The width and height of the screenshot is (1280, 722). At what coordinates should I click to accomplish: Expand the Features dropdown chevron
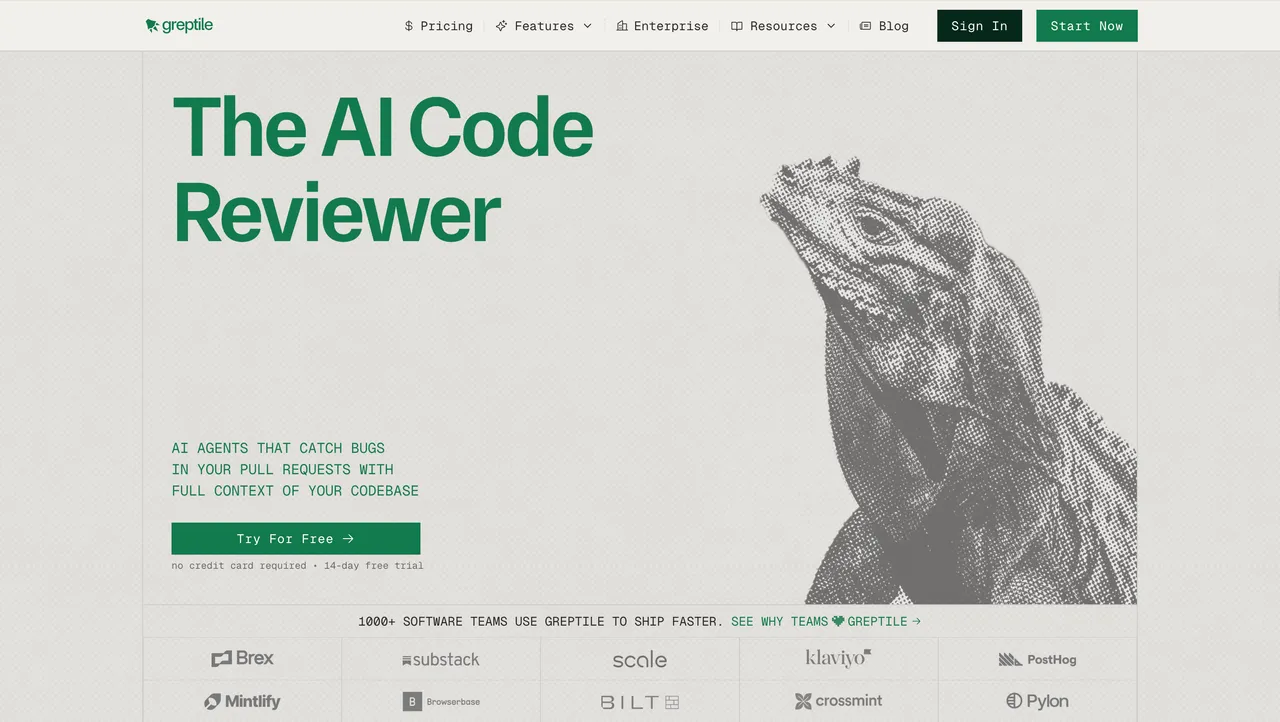[x=587, y=26]
